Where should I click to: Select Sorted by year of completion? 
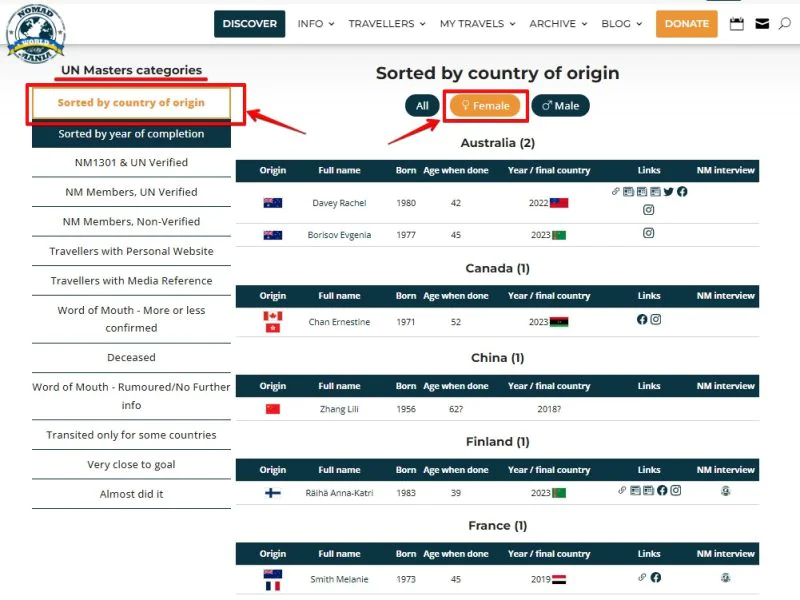[131, 134]
